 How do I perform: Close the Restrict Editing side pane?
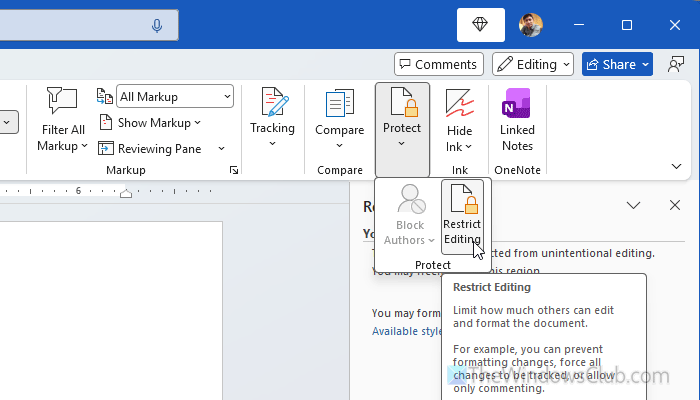pos(675,205)
